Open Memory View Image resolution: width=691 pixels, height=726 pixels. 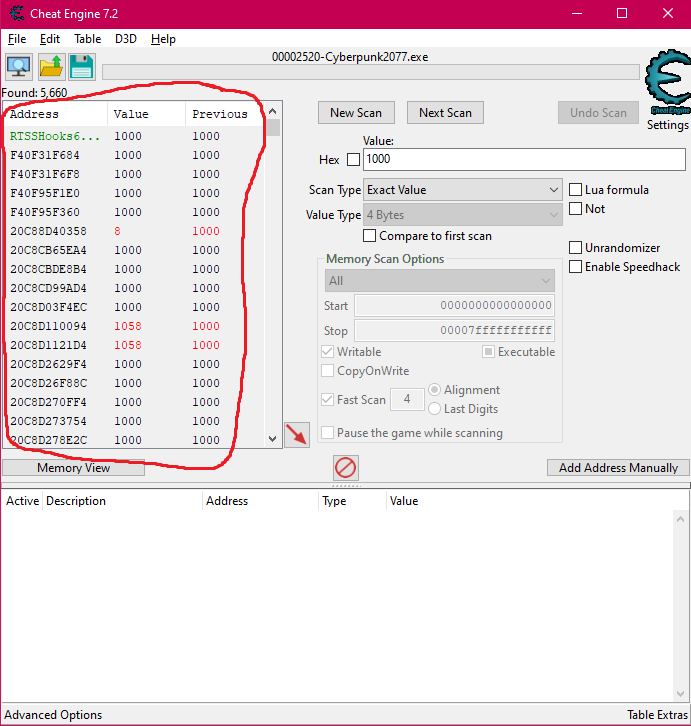(74, 468)
